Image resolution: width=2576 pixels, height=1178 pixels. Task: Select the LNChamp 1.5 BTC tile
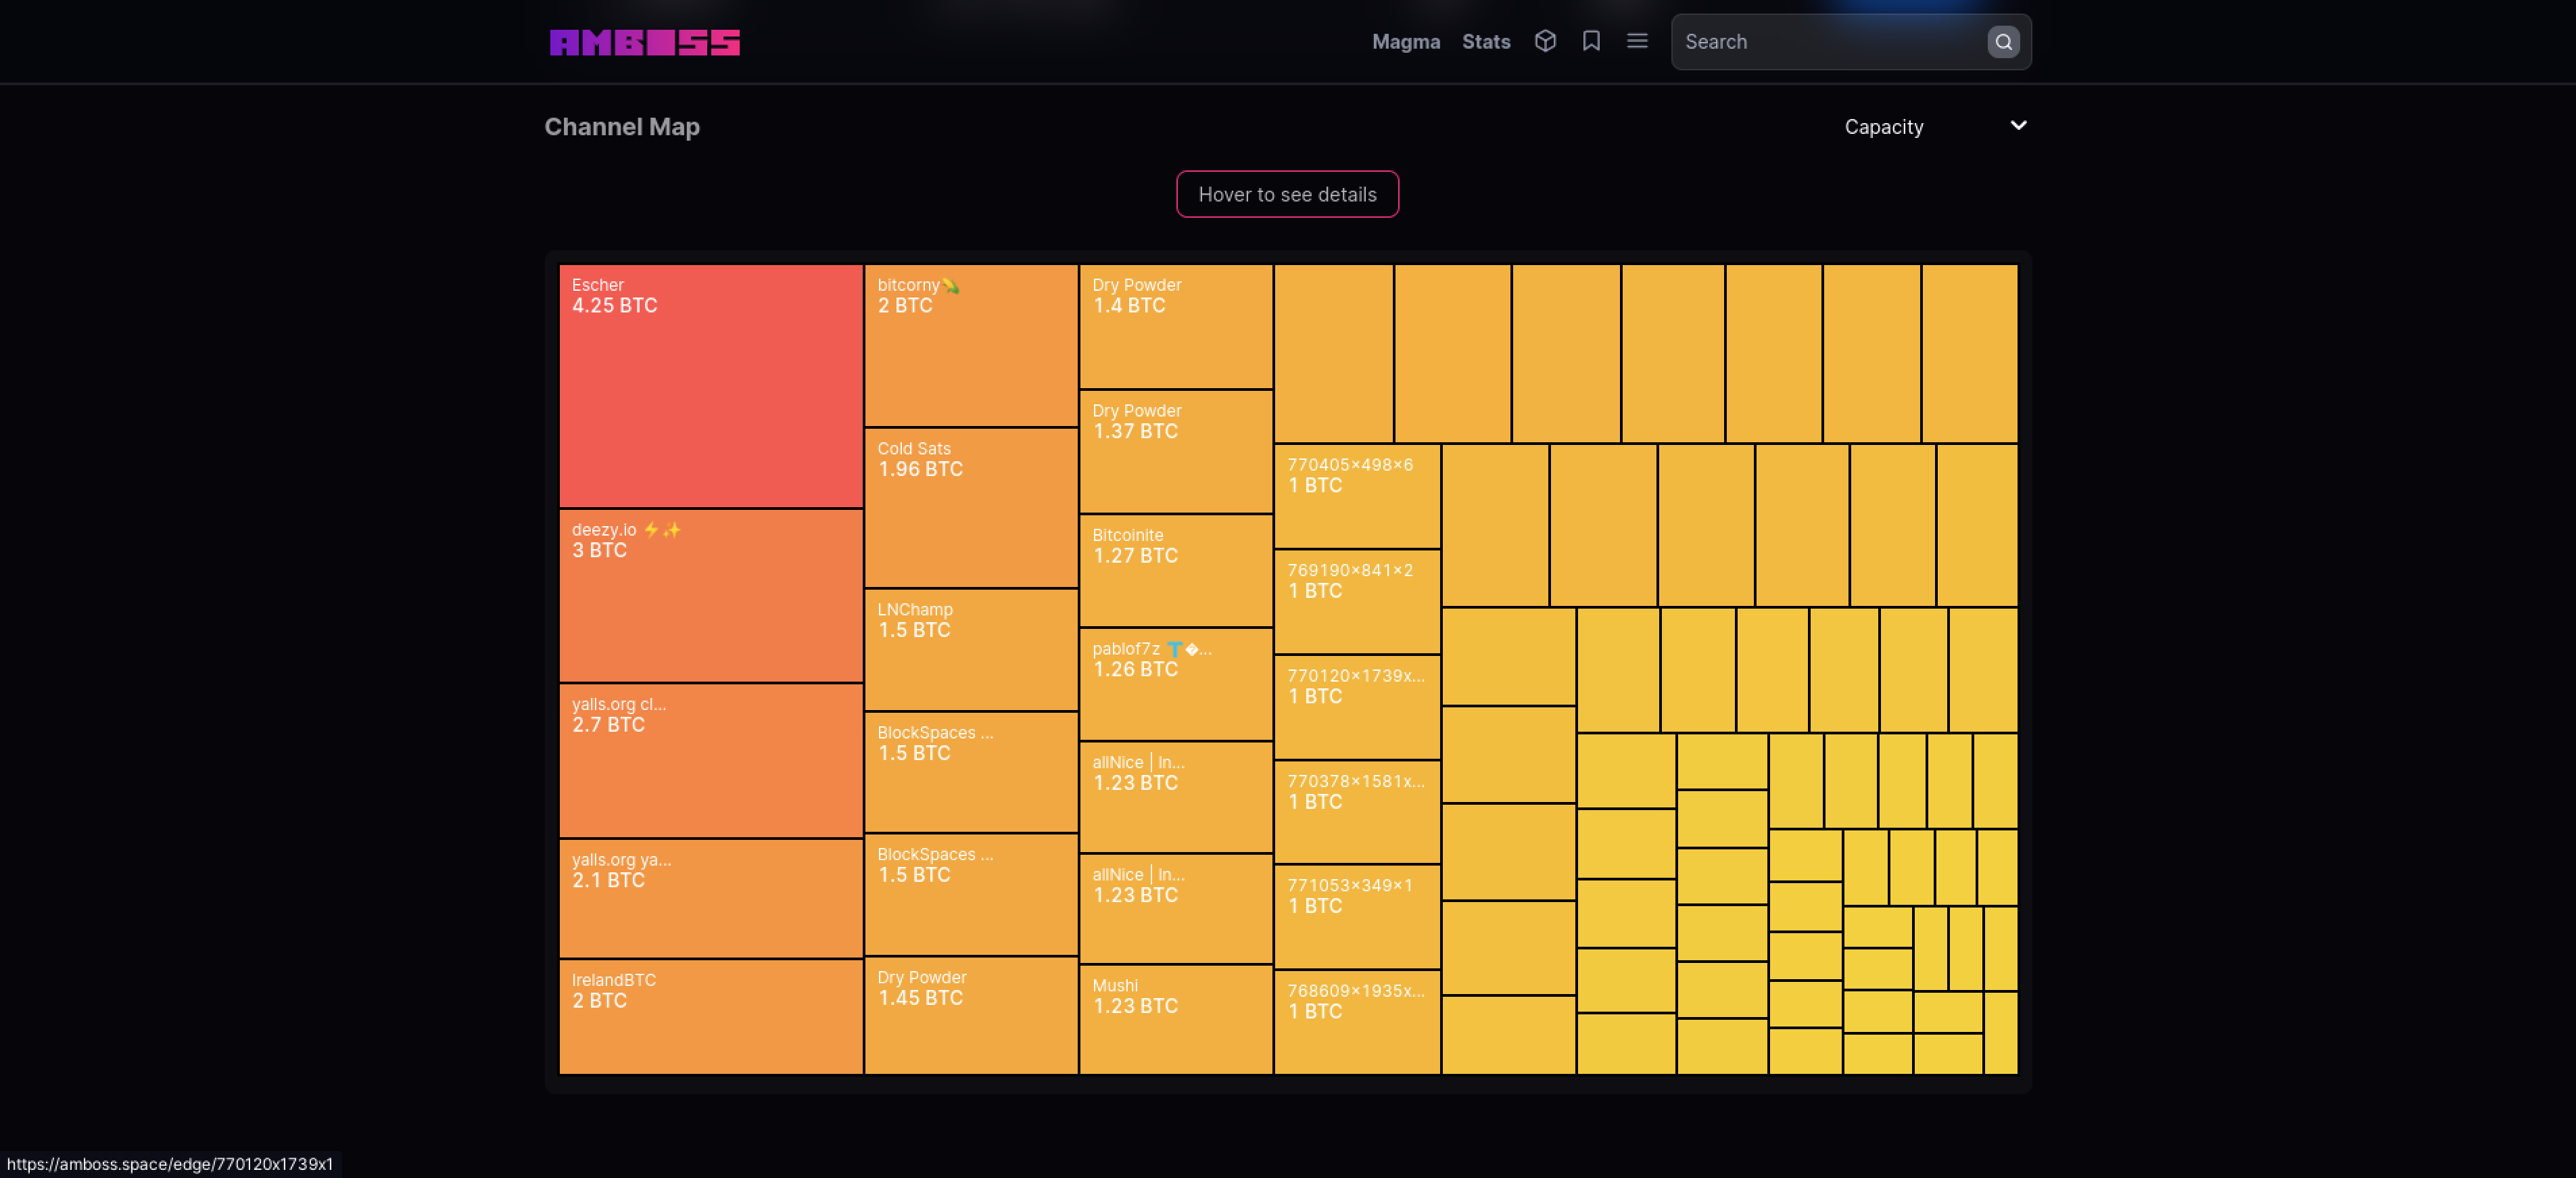pyautogui.click(x=970, y=650)
